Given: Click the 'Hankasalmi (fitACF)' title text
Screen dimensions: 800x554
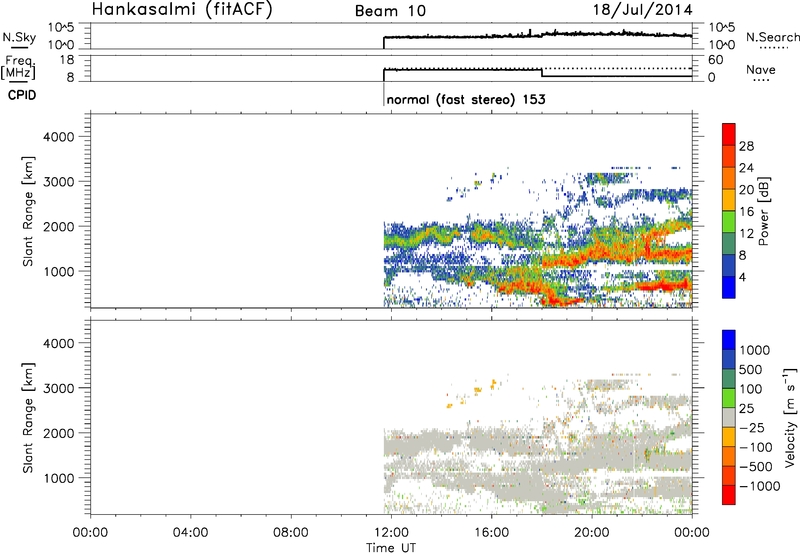Looking at the screenshot, I should coord(182,9).
